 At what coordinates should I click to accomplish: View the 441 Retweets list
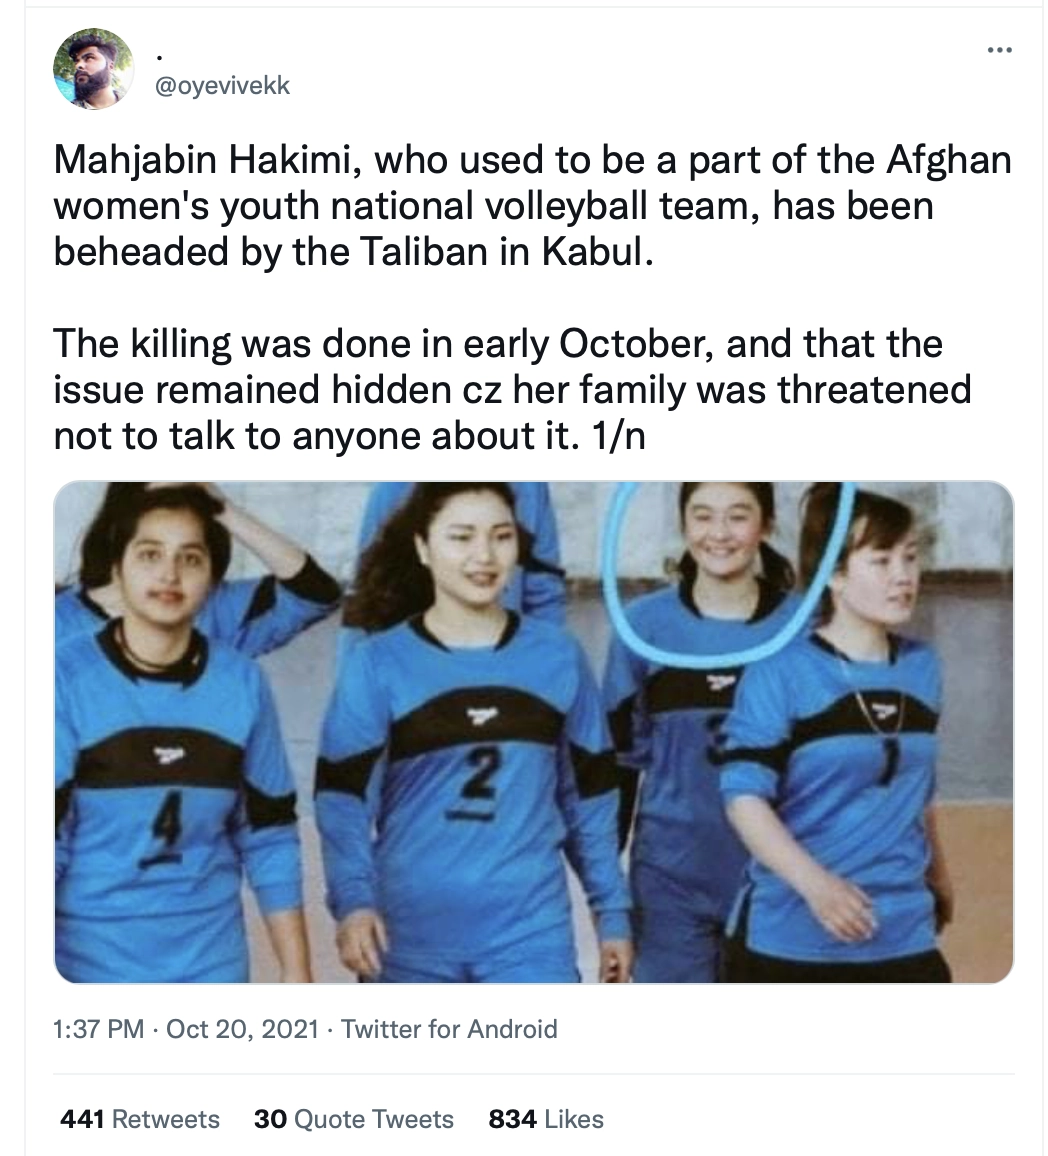(140, 1119)
